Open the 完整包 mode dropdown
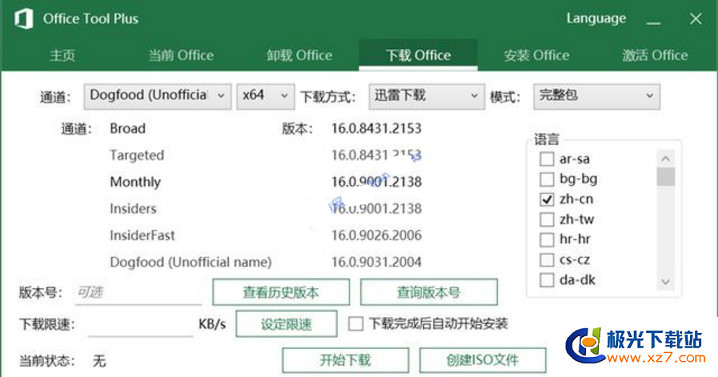This screenshot has width=718, height=377. [x=597, y=96]
